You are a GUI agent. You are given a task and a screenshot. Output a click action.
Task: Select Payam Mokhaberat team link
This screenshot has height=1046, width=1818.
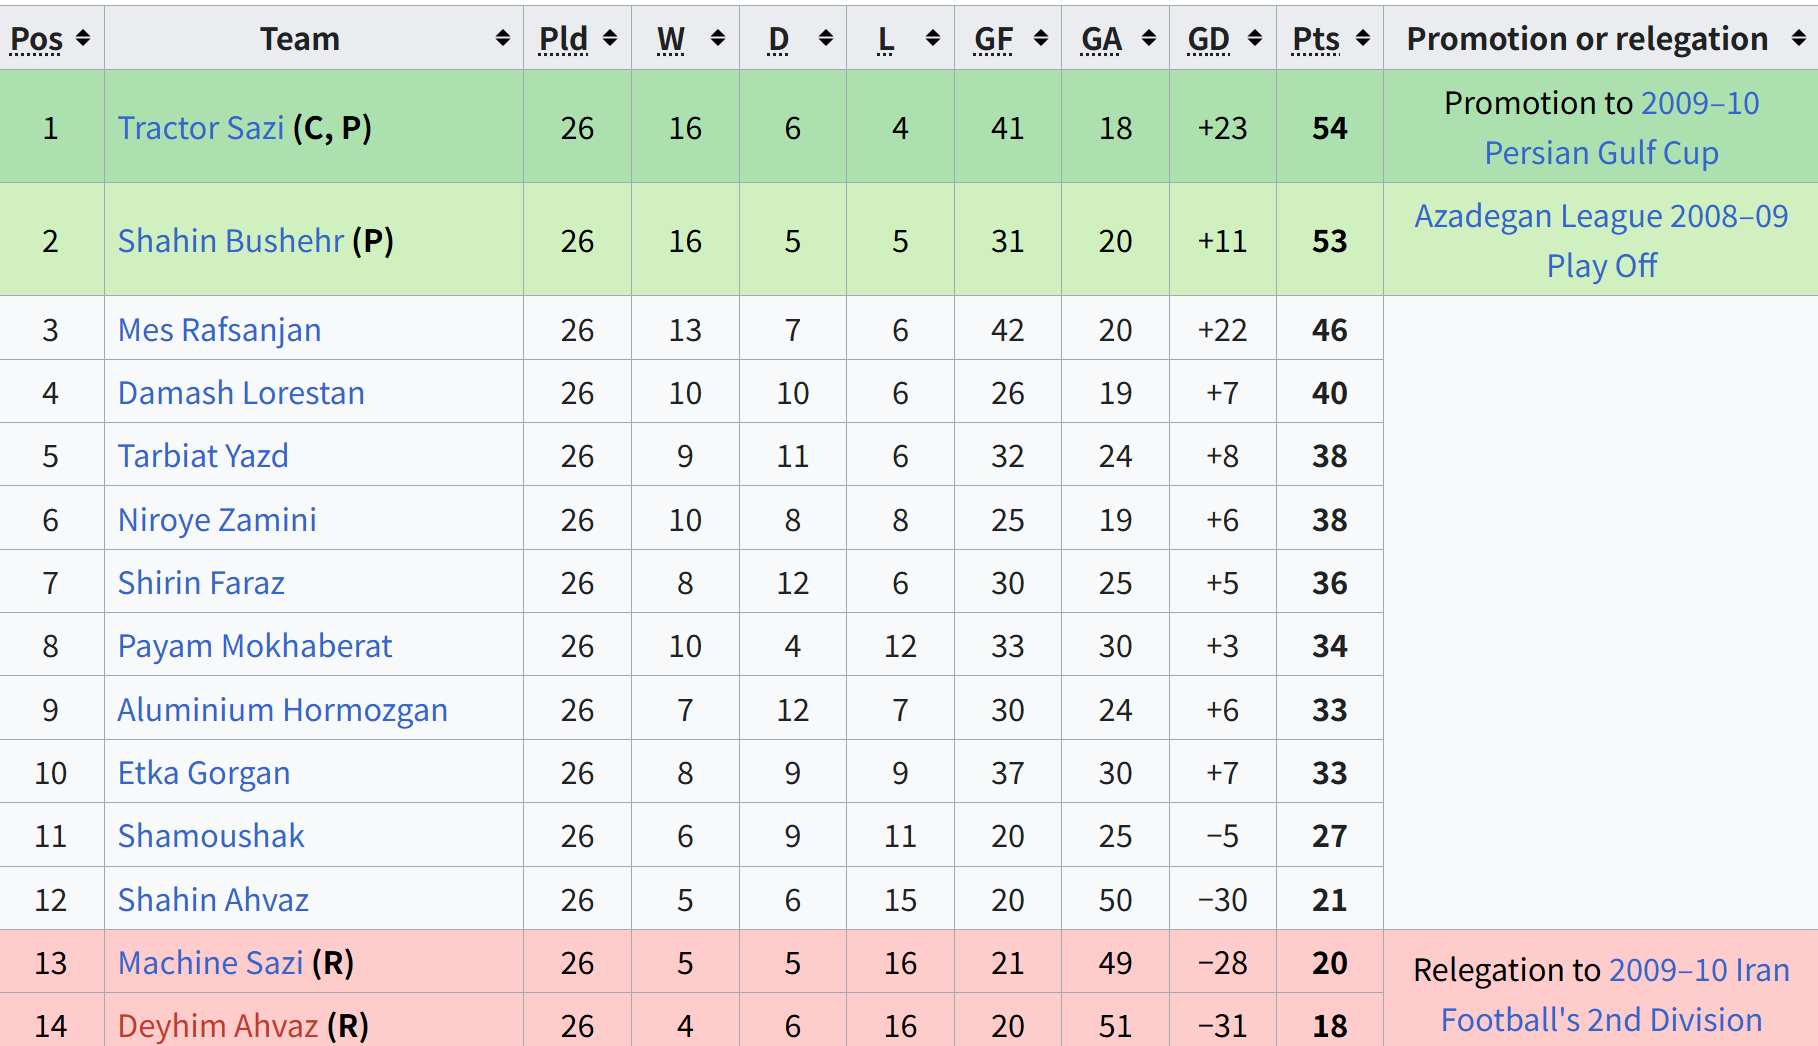pyautogui.click(x=255, y=646)
